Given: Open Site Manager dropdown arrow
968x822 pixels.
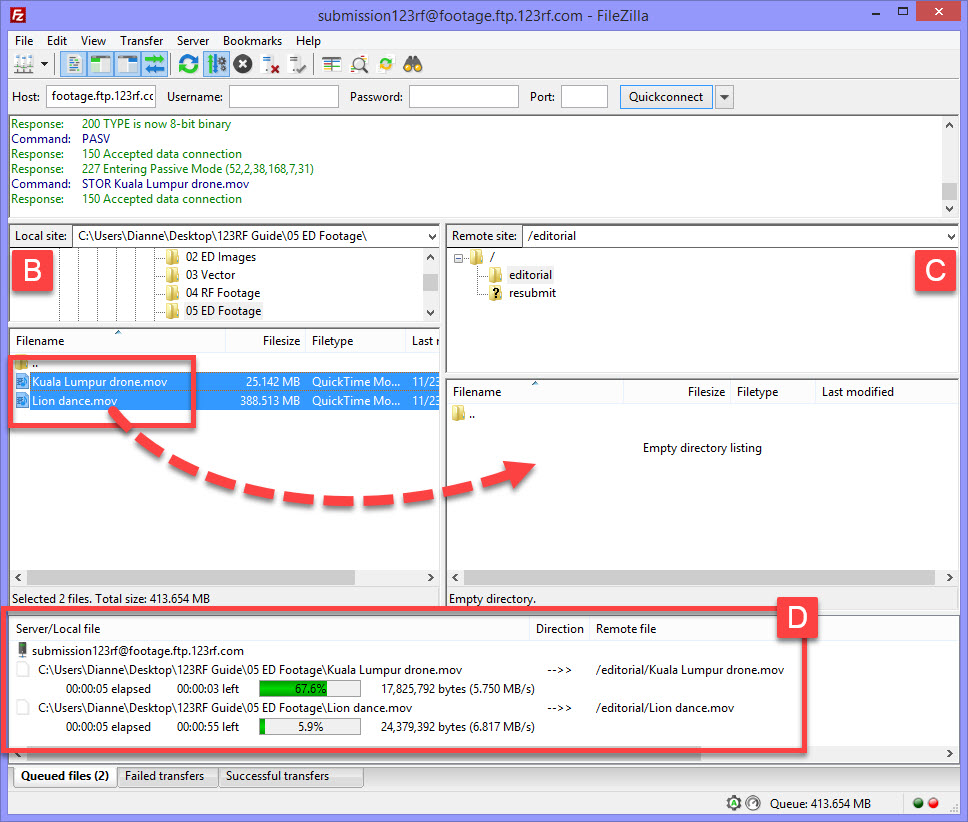Looking at the screenshot, I should click(44, 64).
